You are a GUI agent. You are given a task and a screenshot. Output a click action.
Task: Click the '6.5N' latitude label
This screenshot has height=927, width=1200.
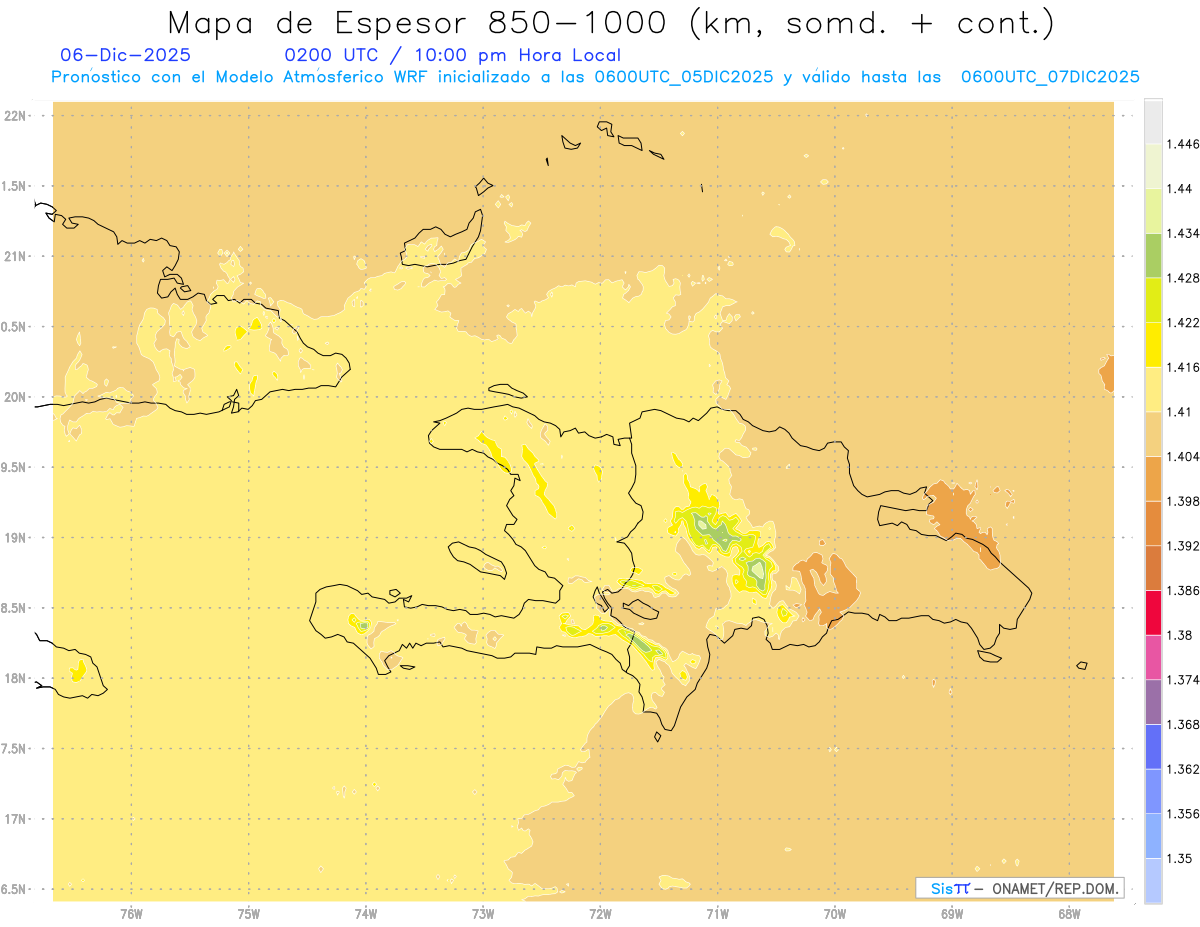click(15, 889)
